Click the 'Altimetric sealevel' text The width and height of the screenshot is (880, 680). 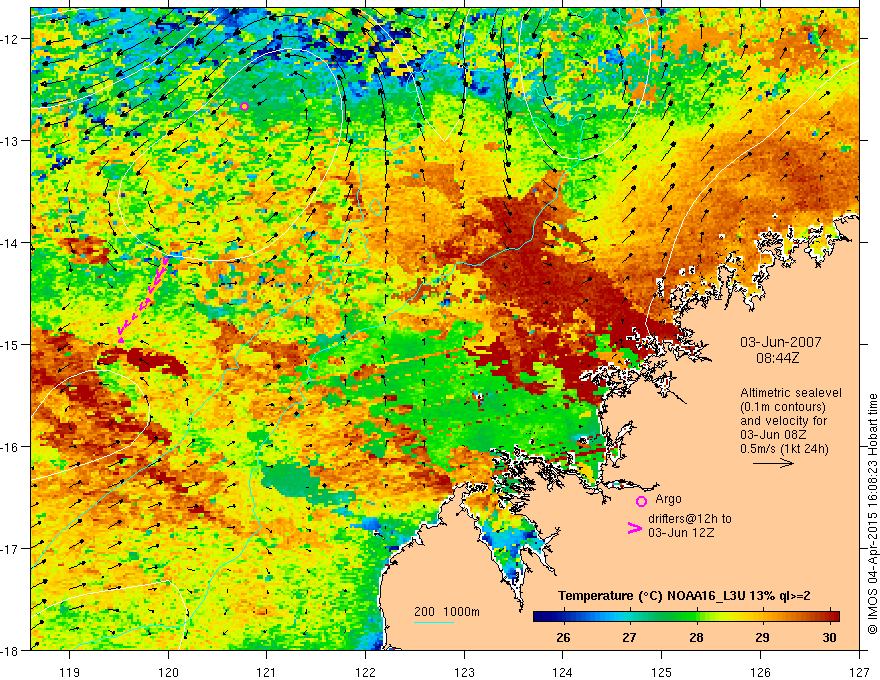[791, 393]
